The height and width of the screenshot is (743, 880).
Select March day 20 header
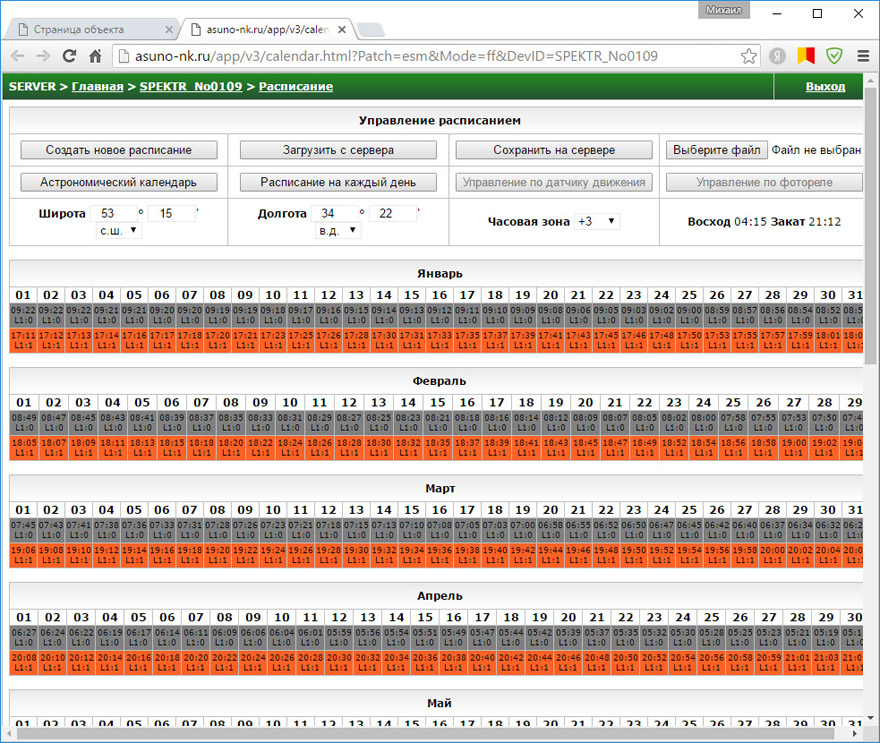click(550, 510)
